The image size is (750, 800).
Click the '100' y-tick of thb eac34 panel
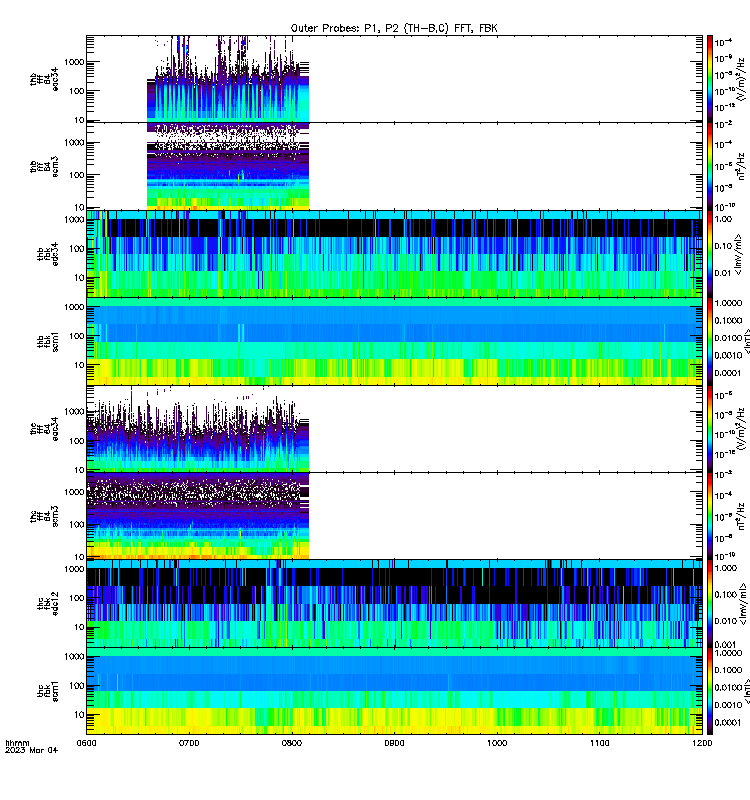click(x=77, y=91)
